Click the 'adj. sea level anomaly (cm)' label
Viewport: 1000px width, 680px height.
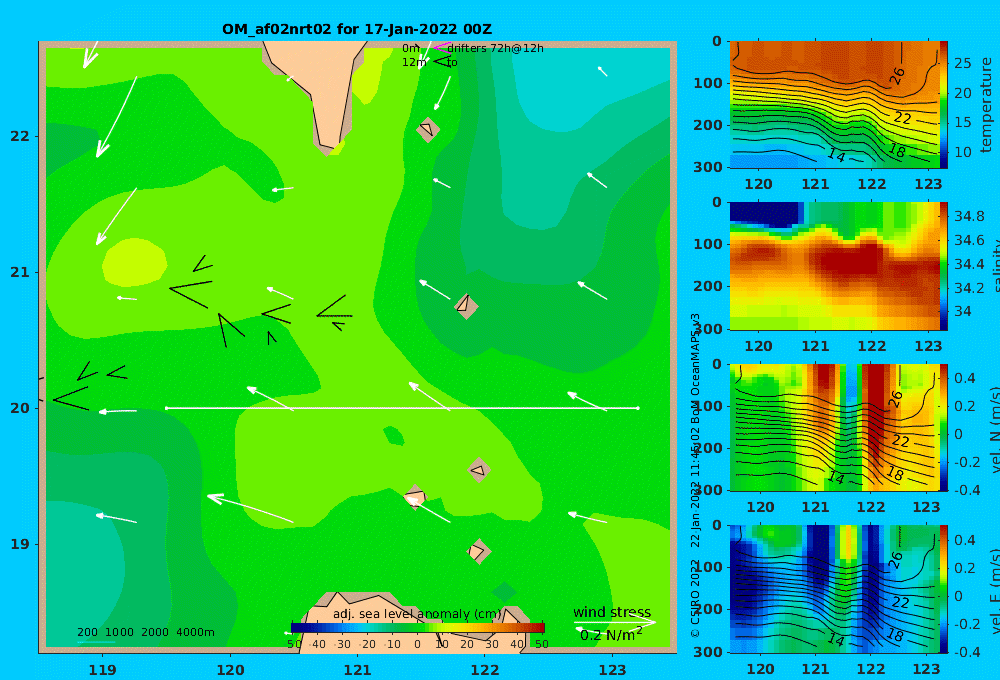pyautogui.click(x=417, y=614)
